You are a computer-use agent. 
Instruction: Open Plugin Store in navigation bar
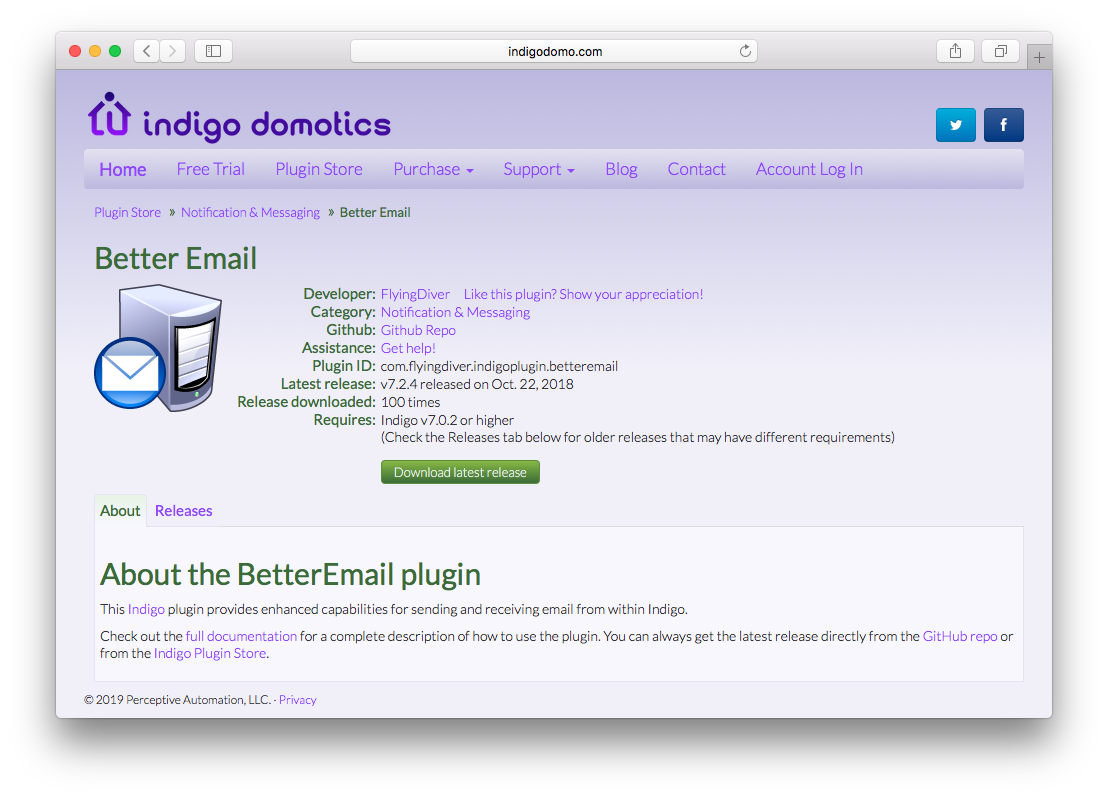tap(319, 170)
